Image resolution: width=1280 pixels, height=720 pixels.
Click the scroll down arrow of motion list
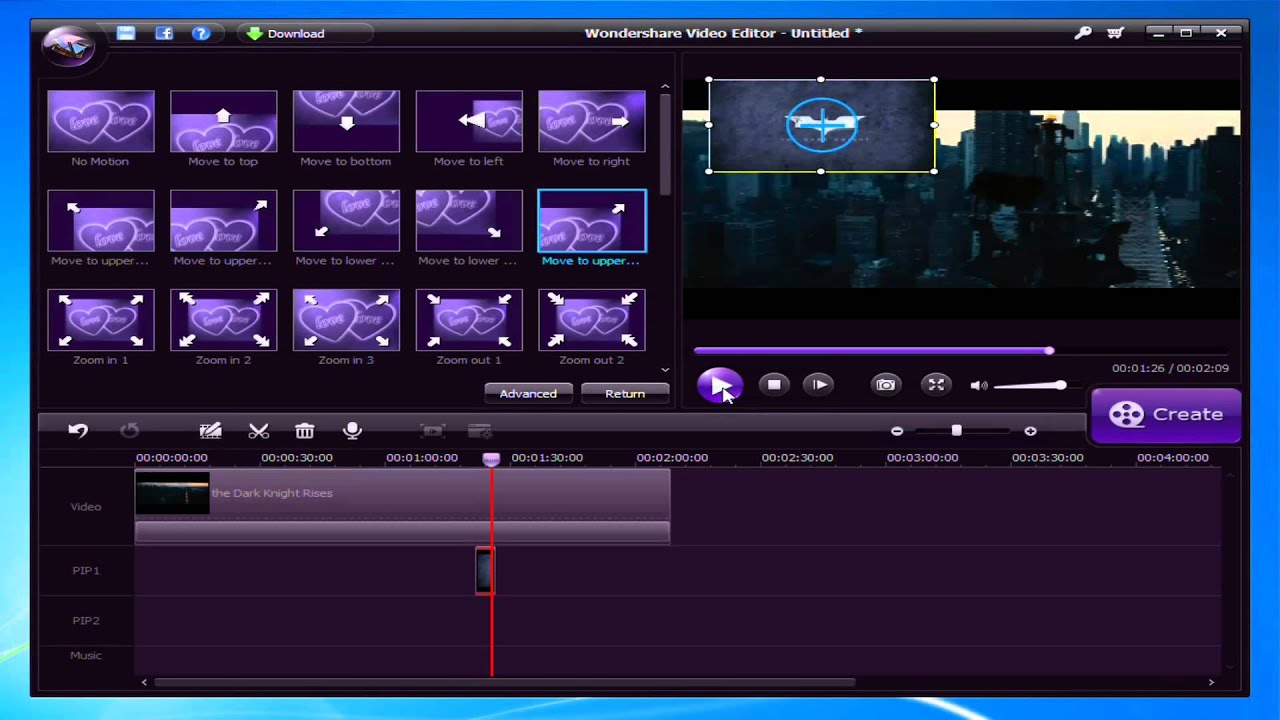[665, 369]
